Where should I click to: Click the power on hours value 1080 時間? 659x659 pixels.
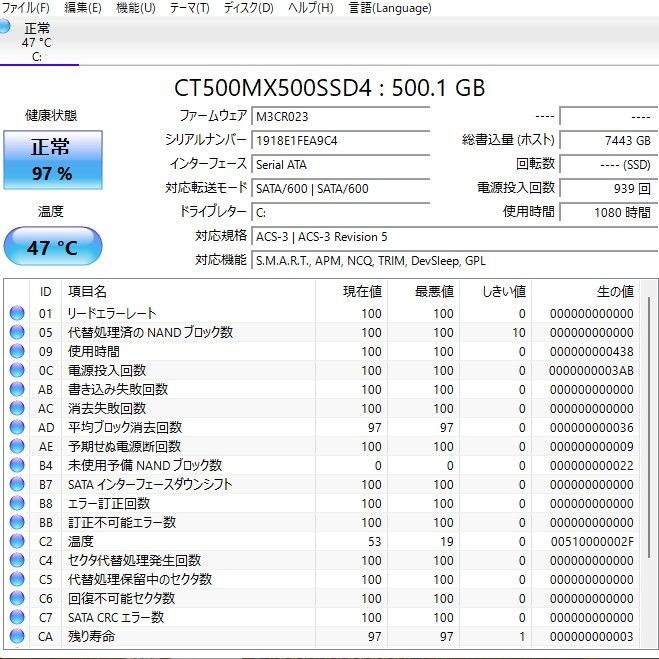[609, 212]
